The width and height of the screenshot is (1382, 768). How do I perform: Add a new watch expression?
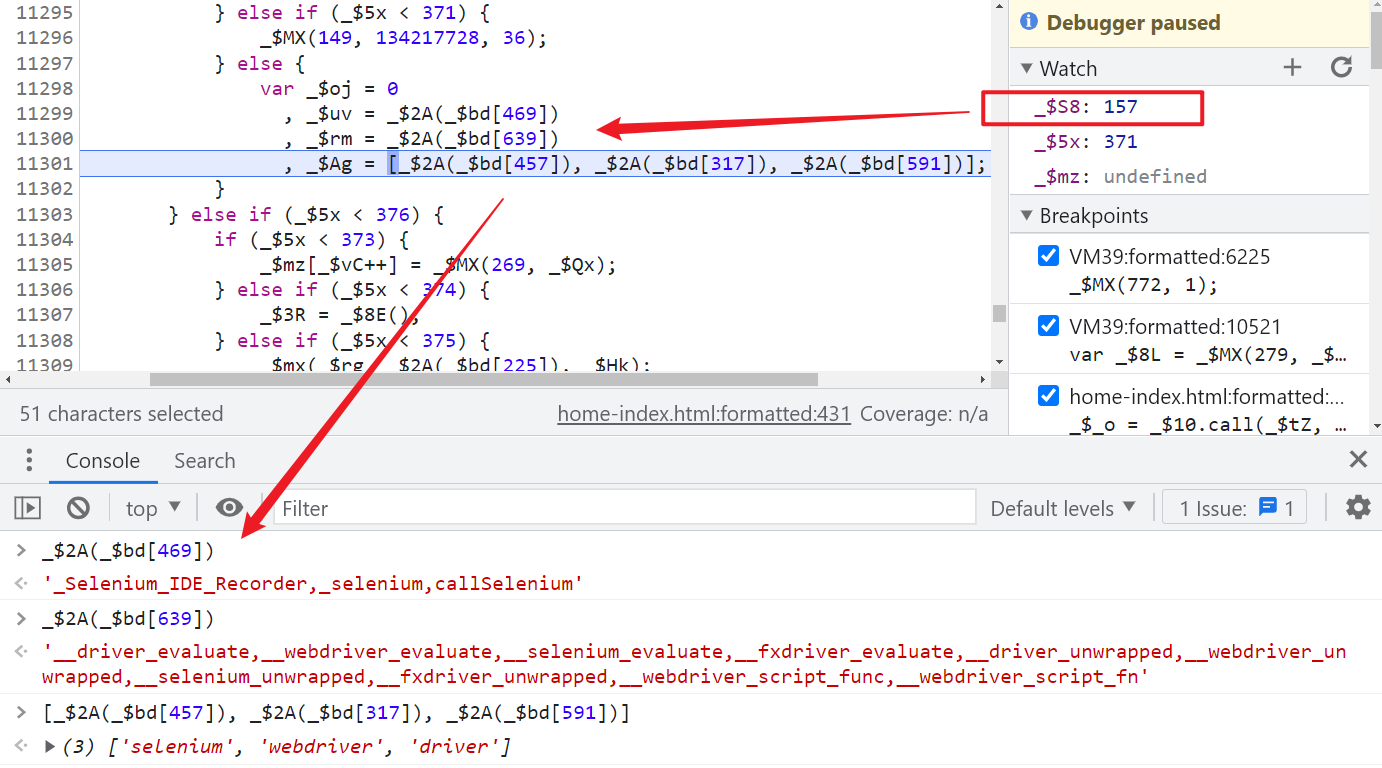pyautogui.click(x=1293, y=68)
